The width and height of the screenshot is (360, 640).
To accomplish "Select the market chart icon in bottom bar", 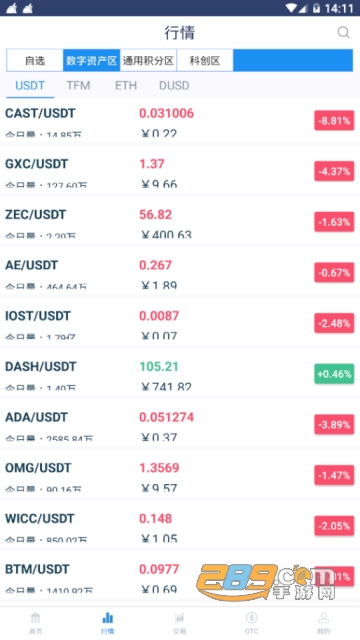I will tap(108, 618).
